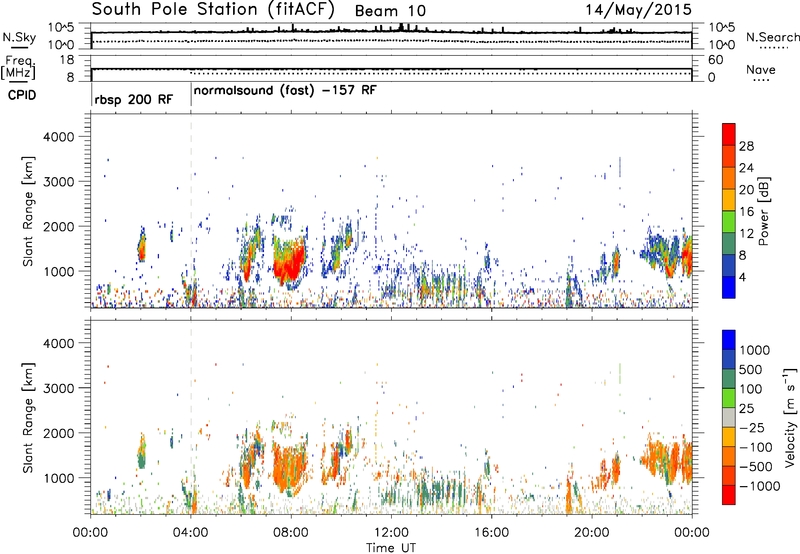This screenshot has width=800, height=554.
Task: Select the 'N.Sky' legend label
Action: (x=19, y=37)
